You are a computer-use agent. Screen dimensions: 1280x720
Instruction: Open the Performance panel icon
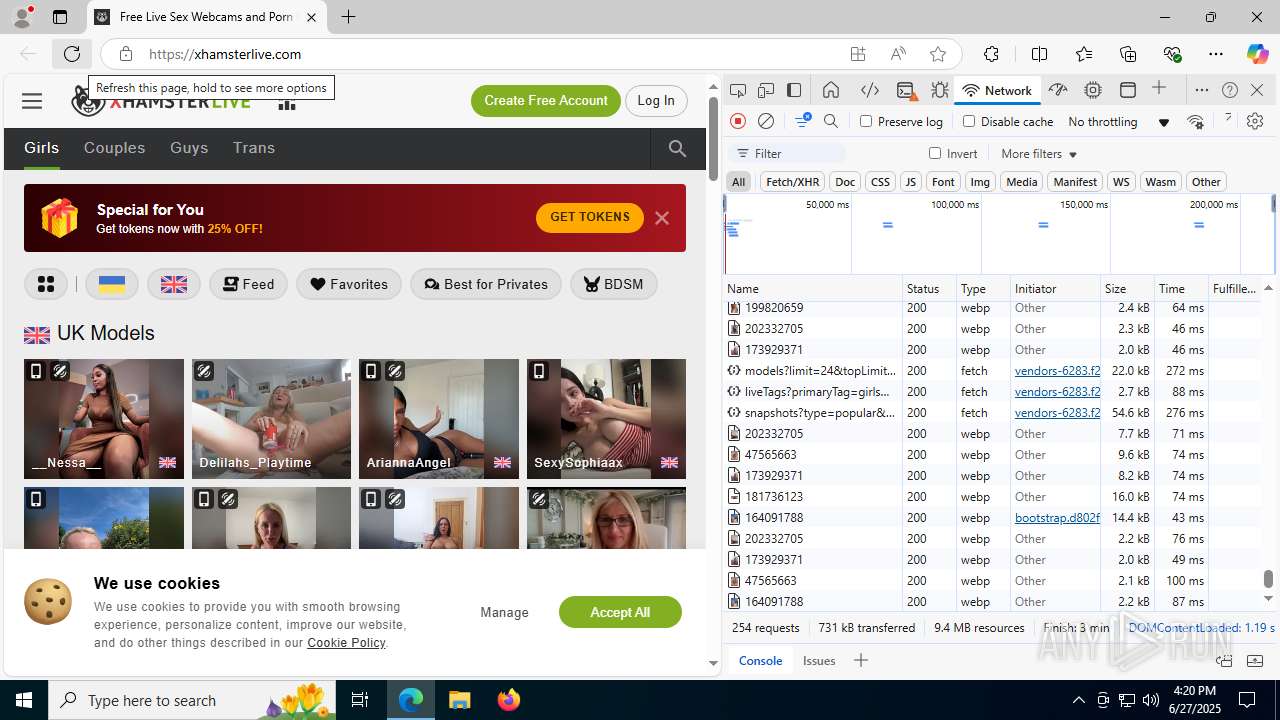[x=1058, y=90]
